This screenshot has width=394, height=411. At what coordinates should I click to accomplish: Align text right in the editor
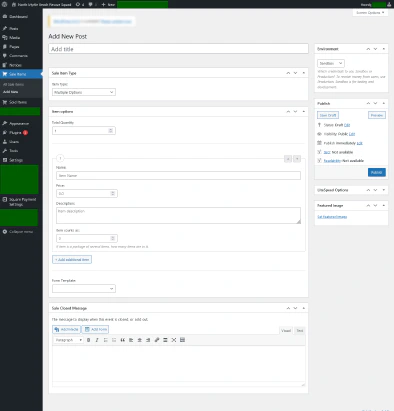[148, 340]
